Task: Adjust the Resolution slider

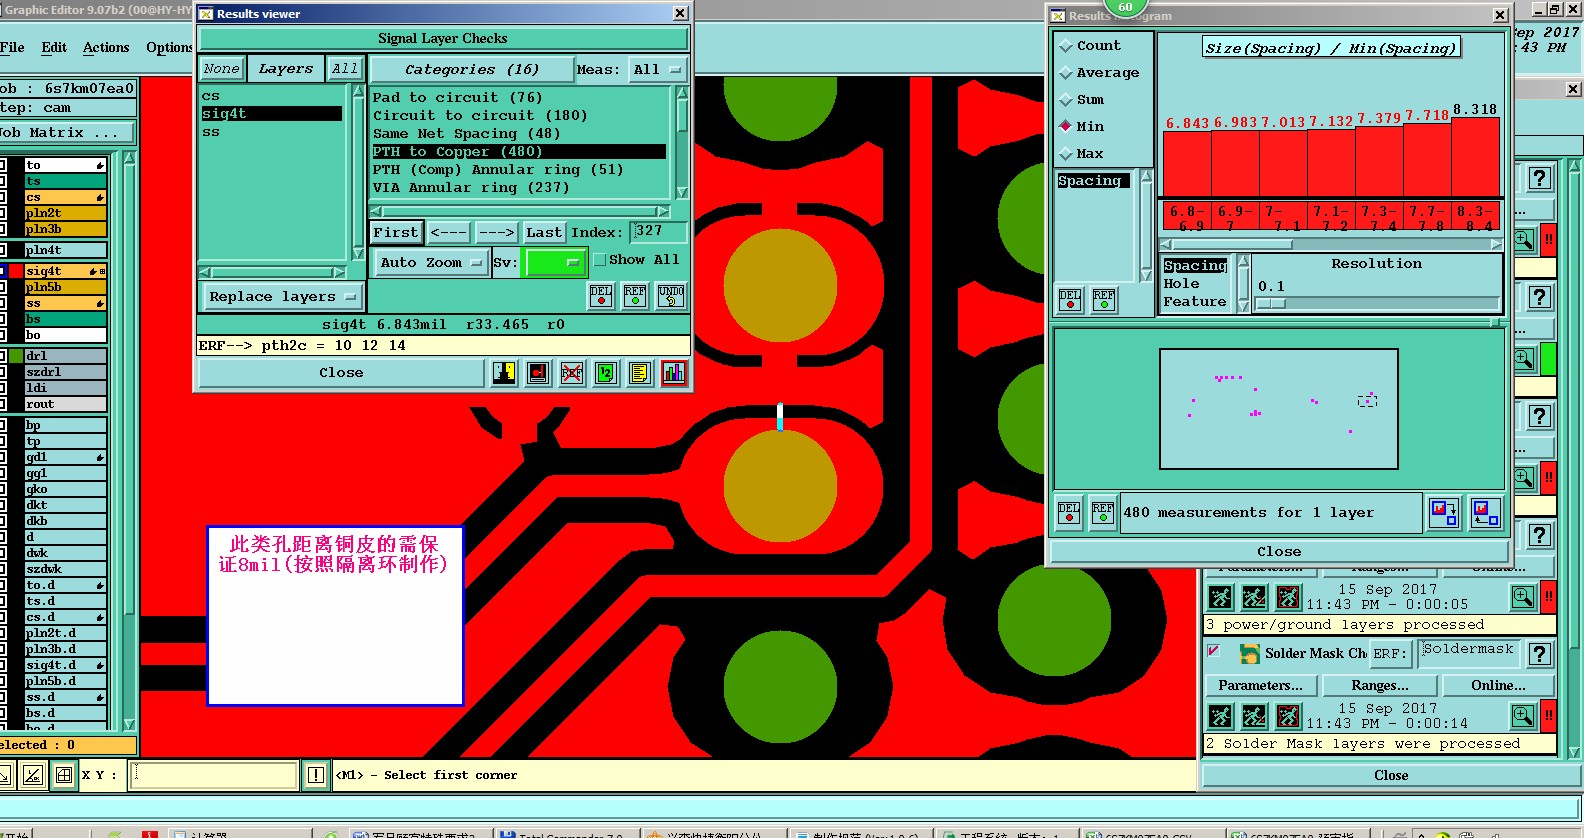Action: (x=1270, y=304)
